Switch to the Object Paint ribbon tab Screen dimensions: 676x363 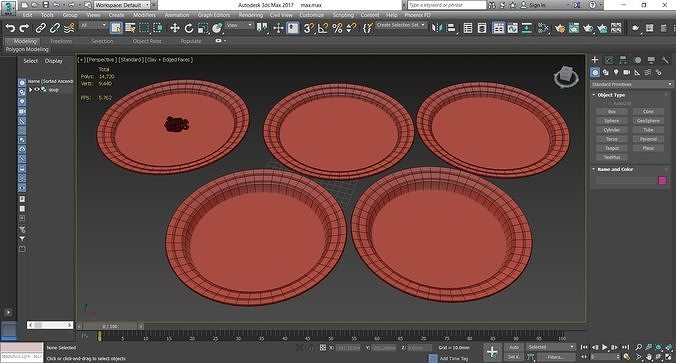point(147,41)
